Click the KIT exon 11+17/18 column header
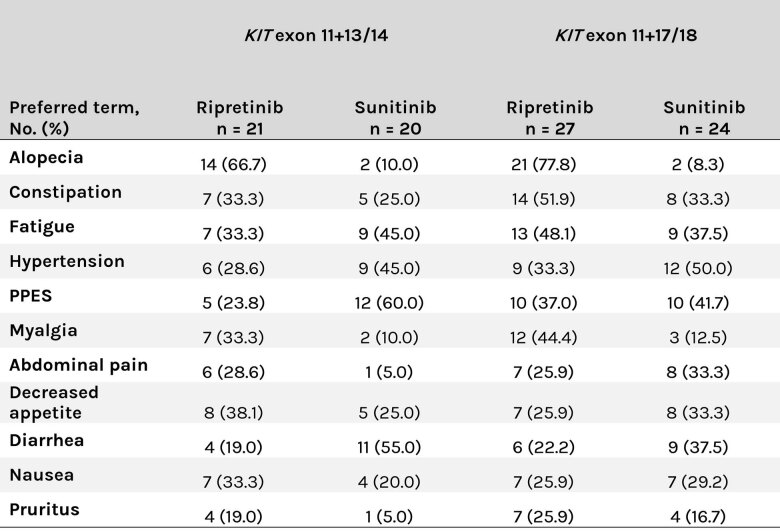780x532 pixels. point(626,35)
